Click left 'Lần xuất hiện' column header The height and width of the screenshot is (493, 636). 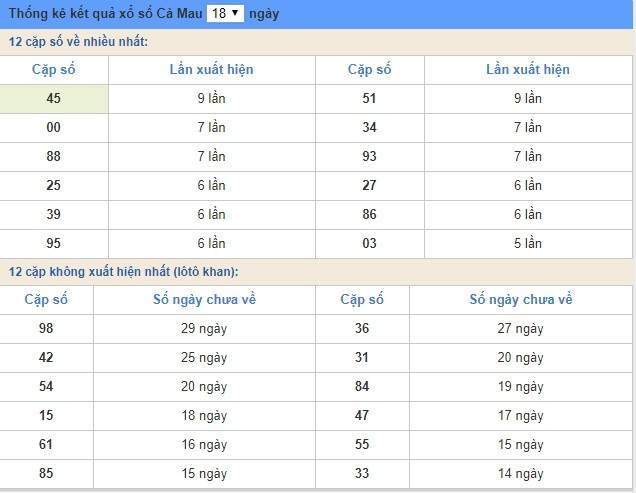point(211,69)
